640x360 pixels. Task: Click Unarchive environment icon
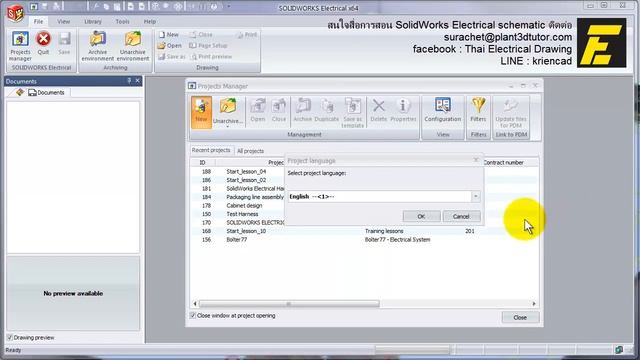click(x=133, y=46)
